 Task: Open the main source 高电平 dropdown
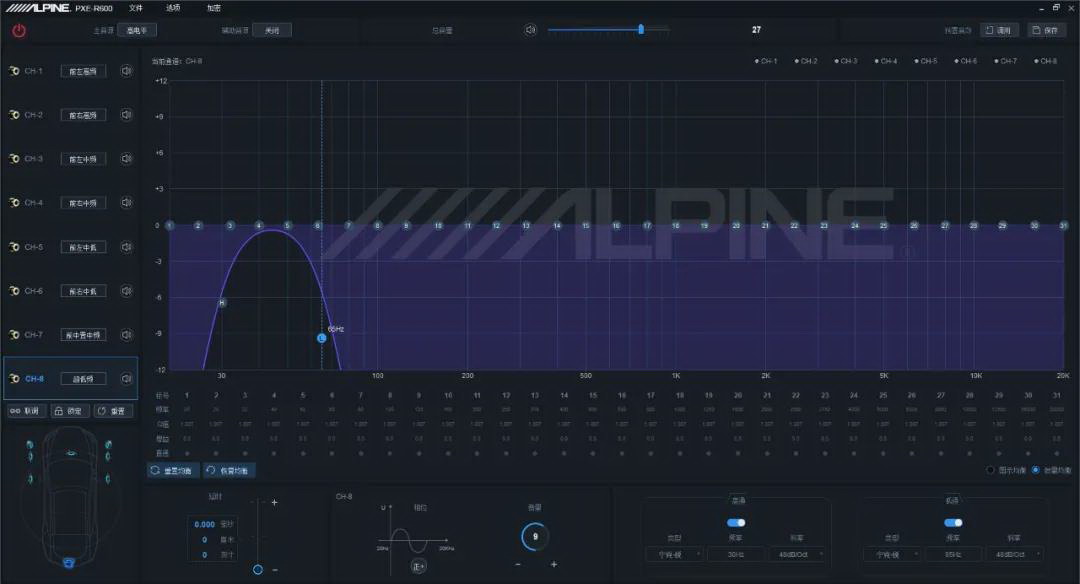click(137, 30)
